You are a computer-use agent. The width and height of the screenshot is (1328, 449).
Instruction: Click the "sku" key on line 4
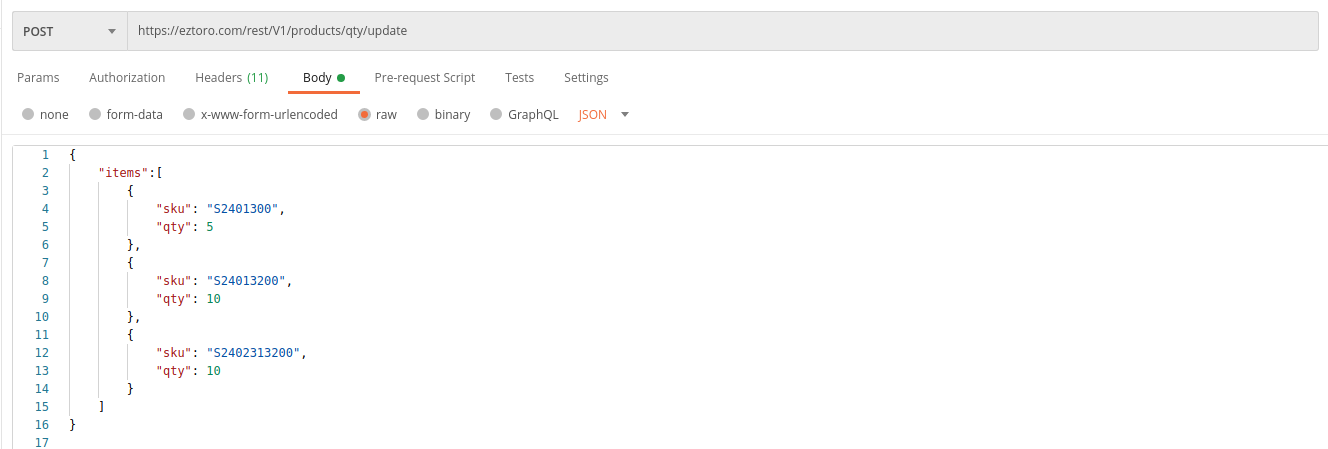tap(174, 209)
